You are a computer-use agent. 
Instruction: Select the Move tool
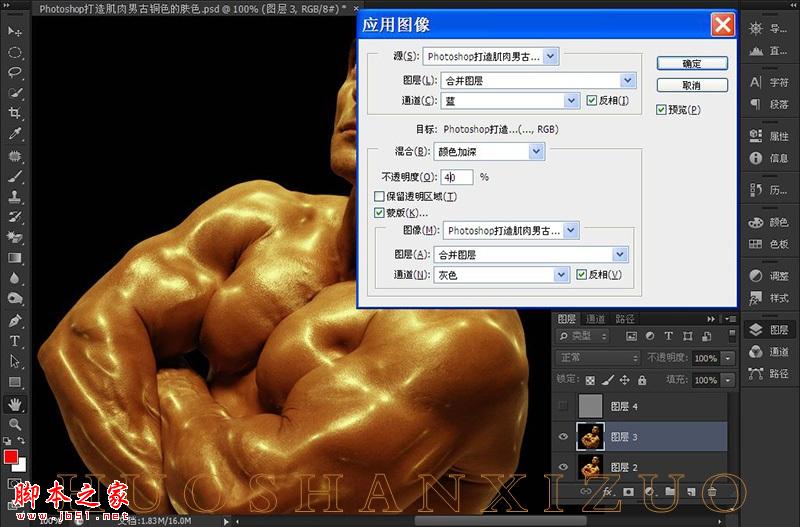tap(15, 32)
